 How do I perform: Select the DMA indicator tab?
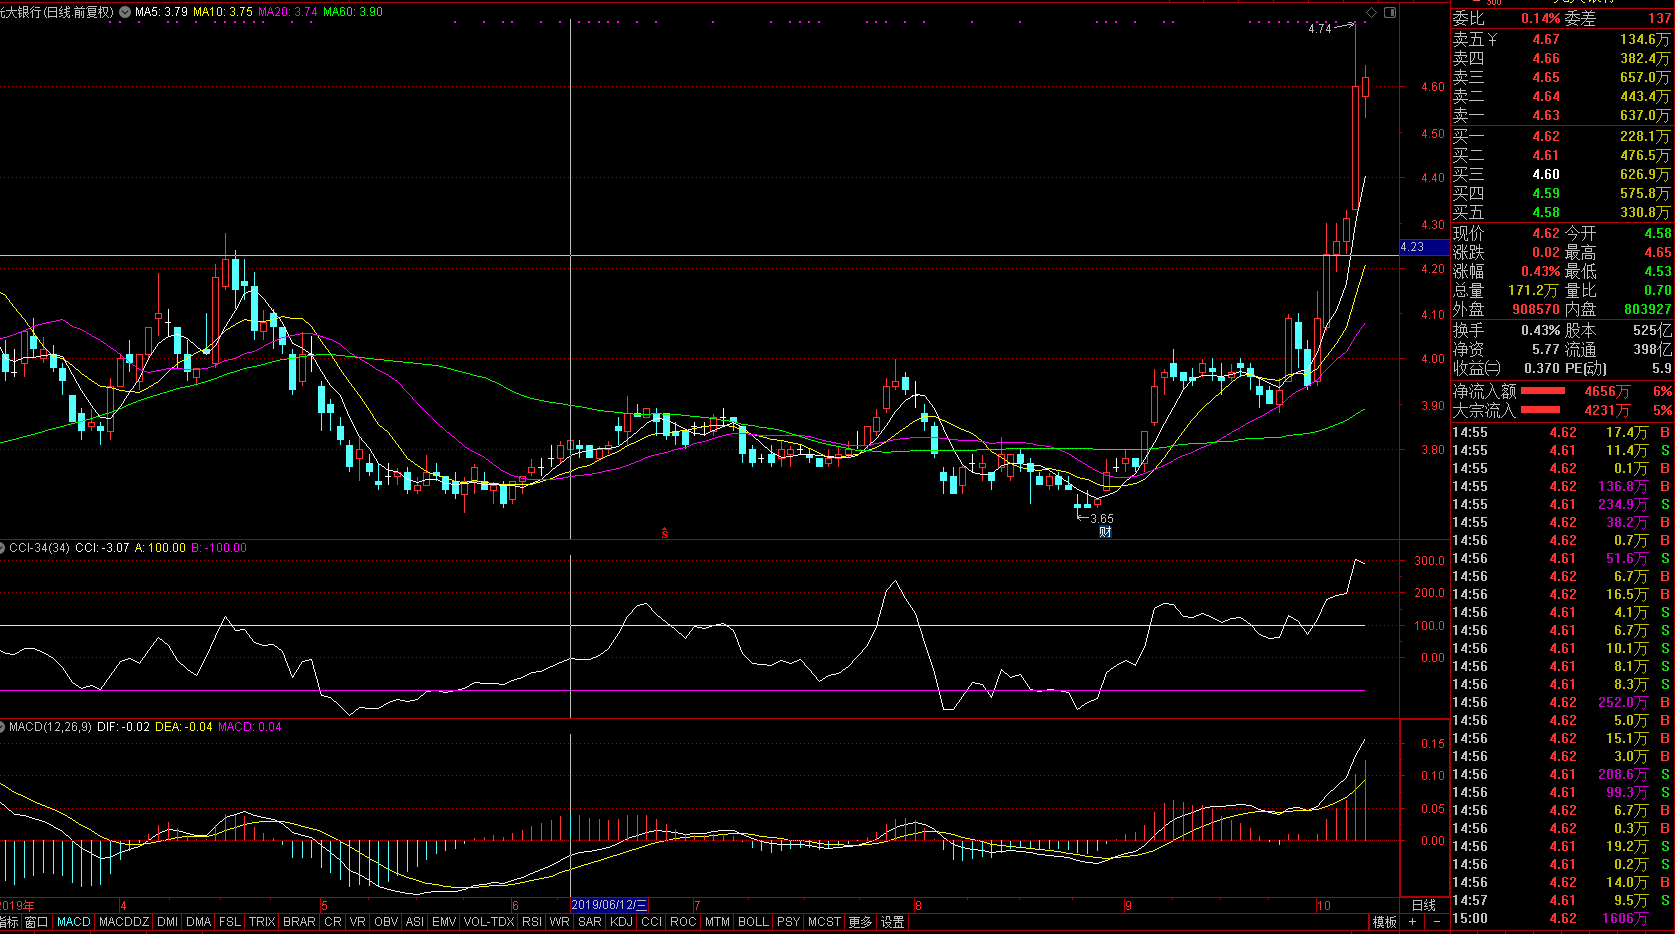[x=199, y=922]
